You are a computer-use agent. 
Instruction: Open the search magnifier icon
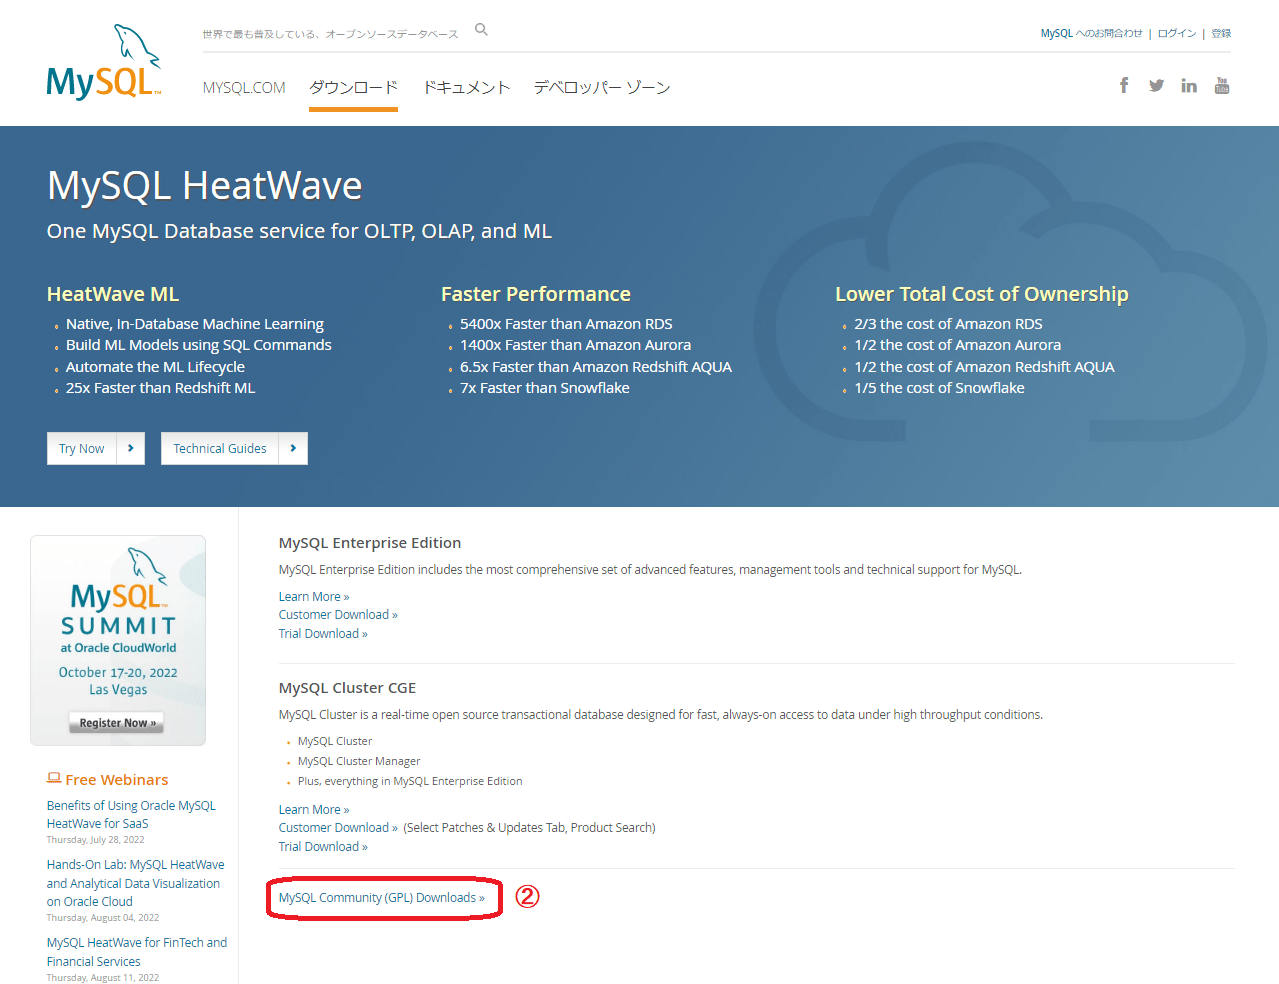481,30
